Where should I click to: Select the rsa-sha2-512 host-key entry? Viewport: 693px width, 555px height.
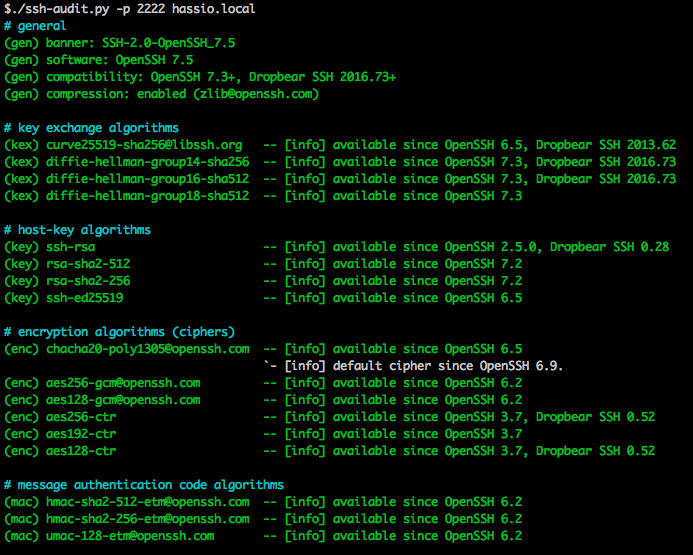click(x=263, y=264)
